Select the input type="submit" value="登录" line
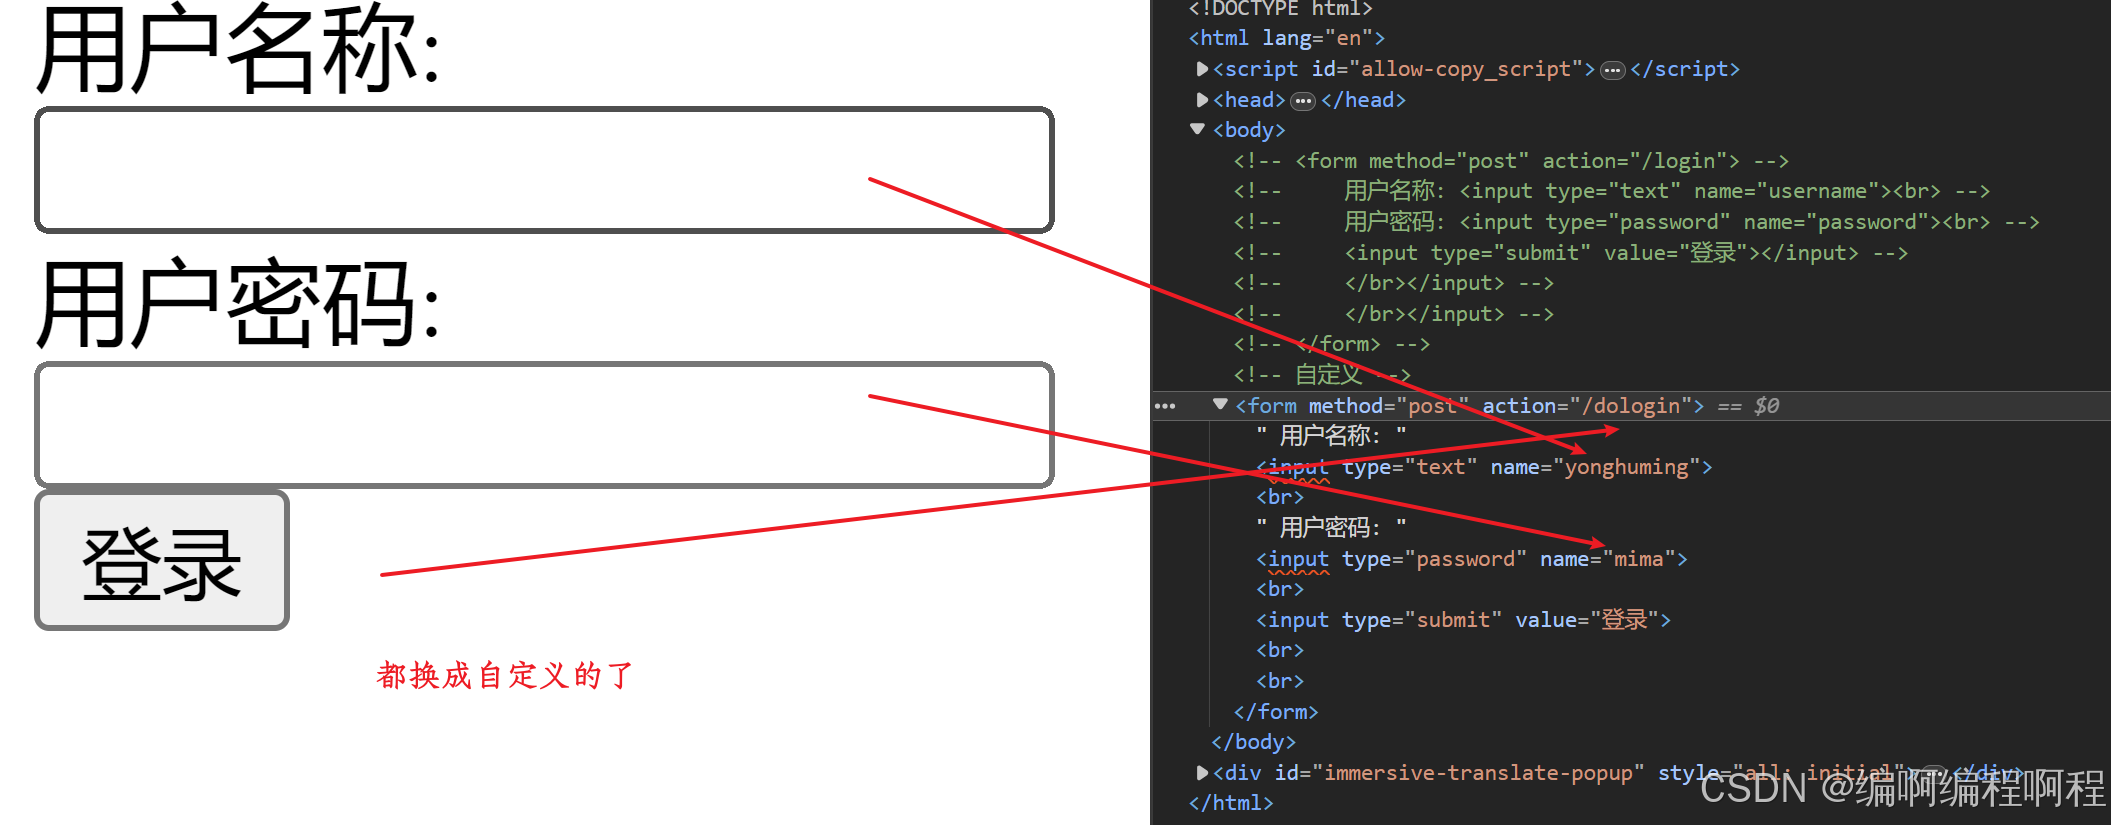Image resolution: width=2111 pixels, height=825 pixels. point(1463,620)
